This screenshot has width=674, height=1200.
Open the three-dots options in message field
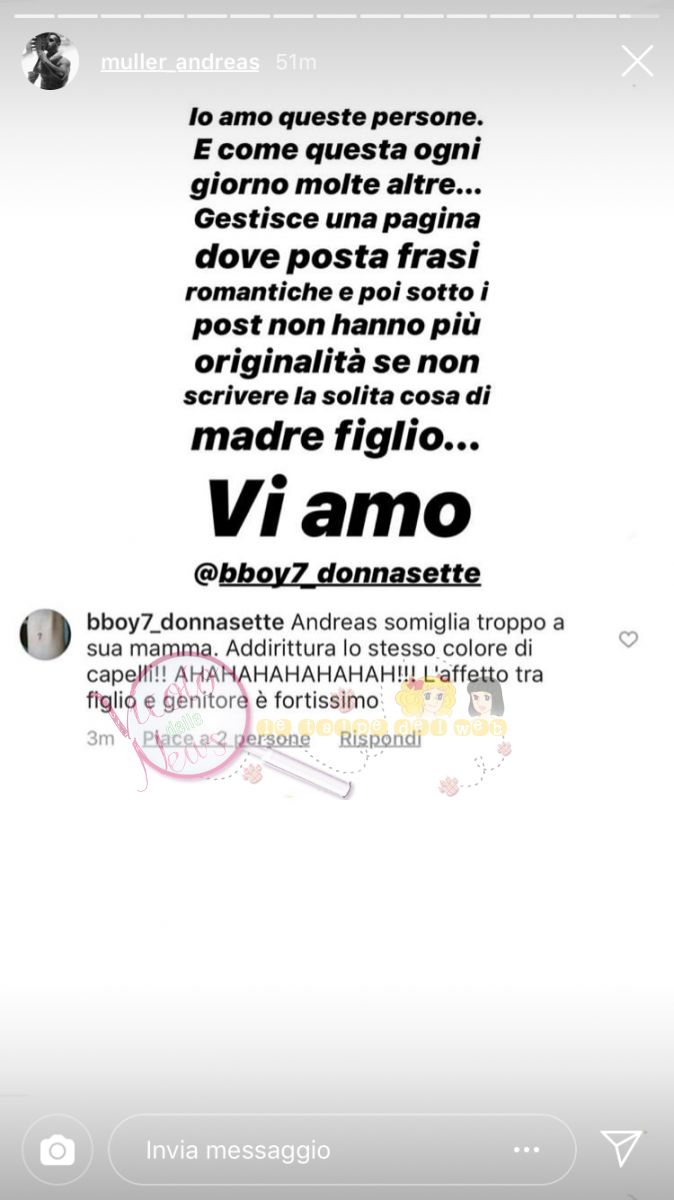527,1150
